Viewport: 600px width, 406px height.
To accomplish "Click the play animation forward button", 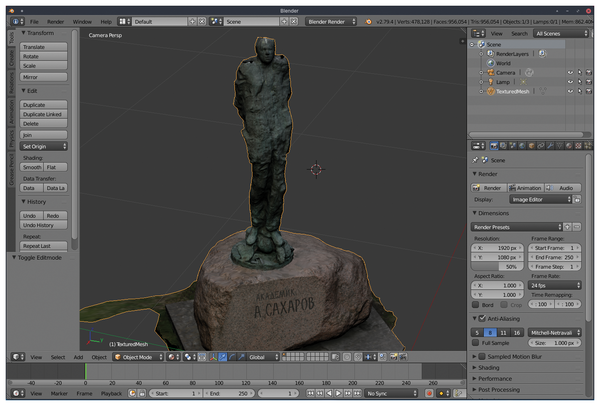I will point(338,393).
